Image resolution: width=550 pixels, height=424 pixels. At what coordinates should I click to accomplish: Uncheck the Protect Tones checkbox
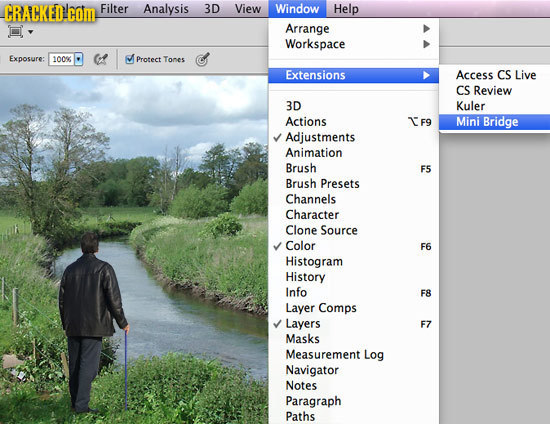pos(130,59)
